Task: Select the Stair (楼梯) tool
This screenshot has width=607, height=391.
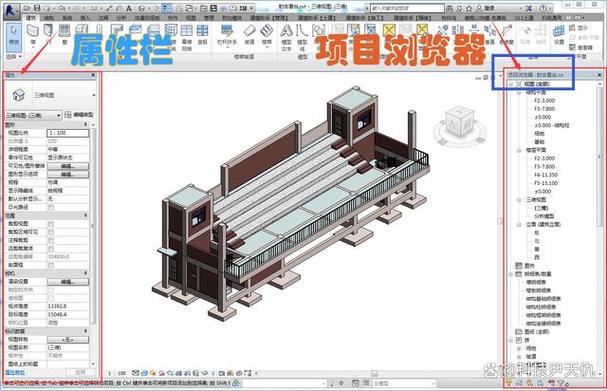Action: pos(266,35)
